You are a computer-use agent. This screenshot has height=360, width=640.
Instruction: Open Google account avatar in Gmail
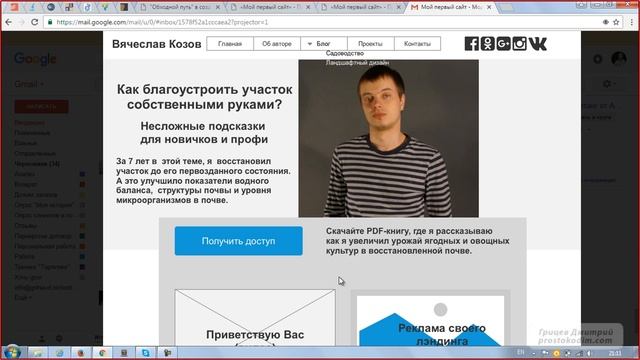pos(619,59)
